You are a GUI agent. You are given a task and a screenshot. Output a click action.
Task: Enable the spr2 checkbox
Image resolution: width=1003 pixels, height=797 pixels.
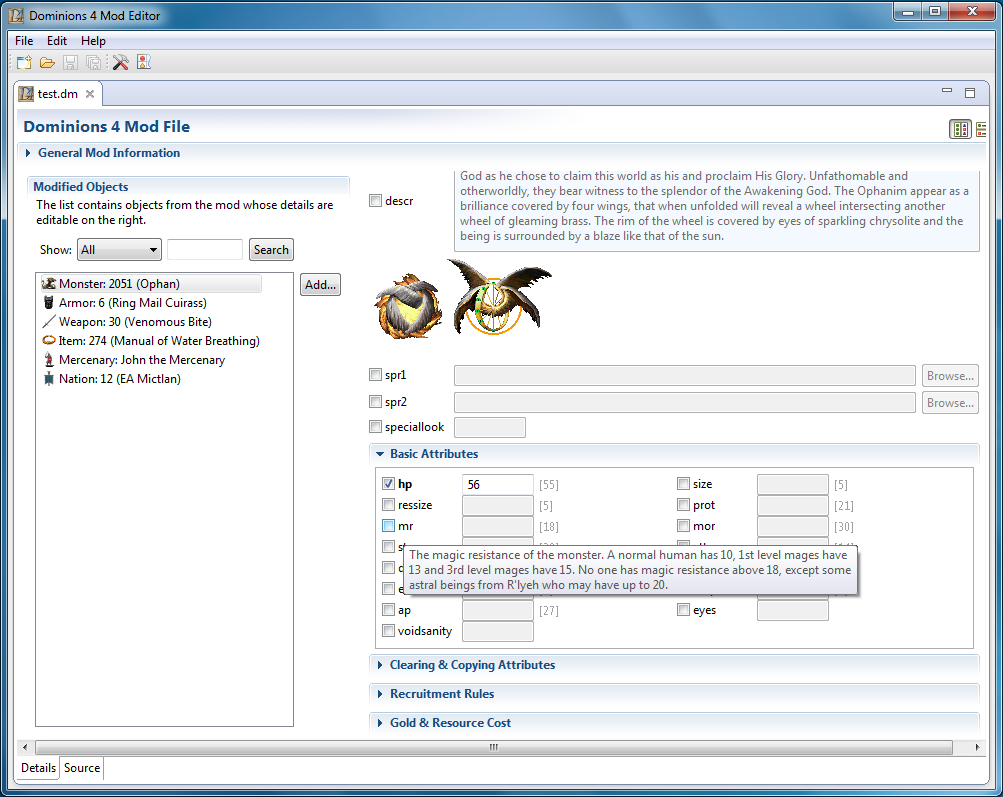point(375,402)
